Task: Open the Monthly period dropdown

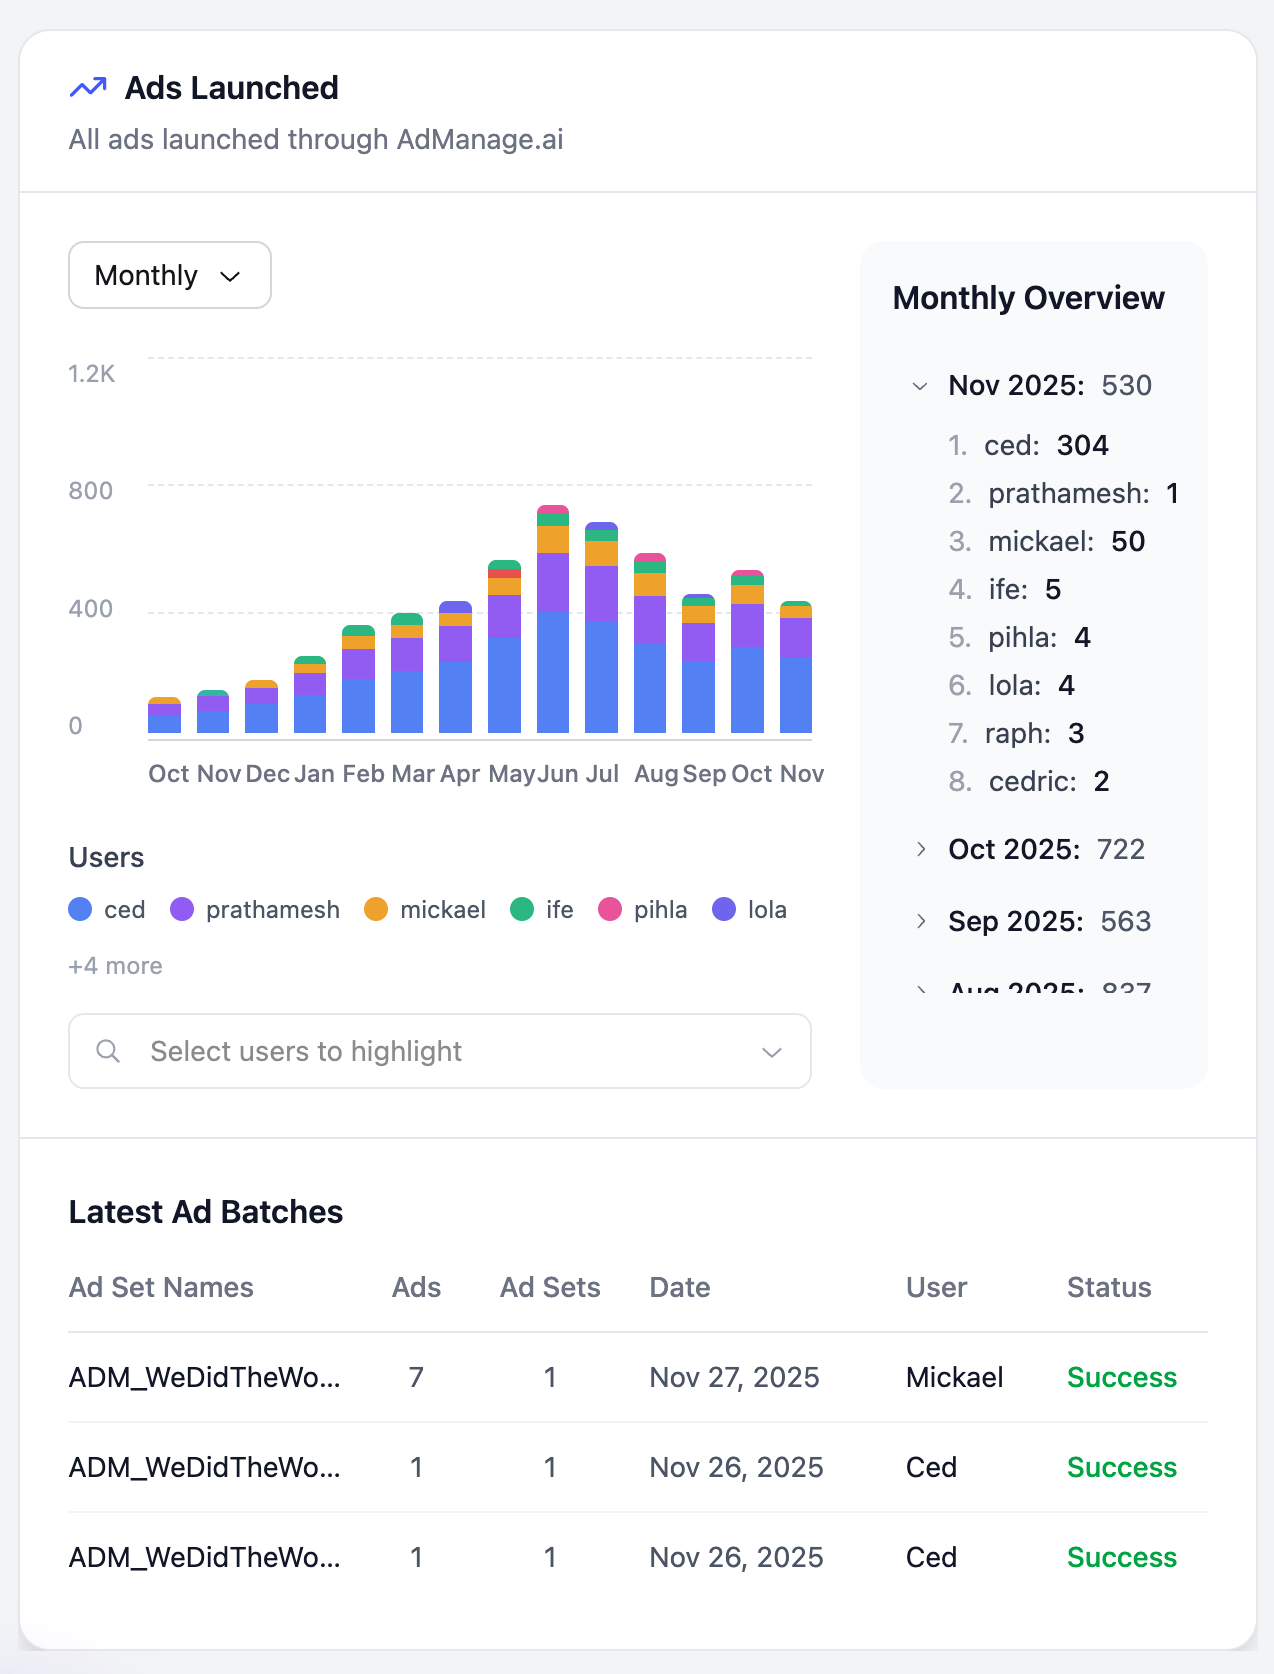Action: coord(169,275)
